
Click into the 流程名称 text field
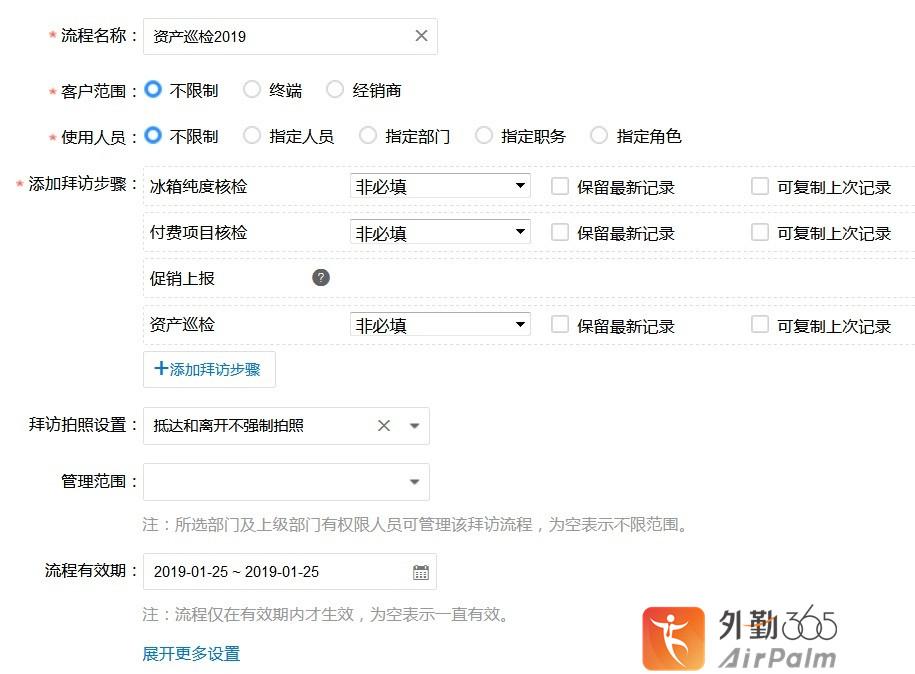(275, 36)
